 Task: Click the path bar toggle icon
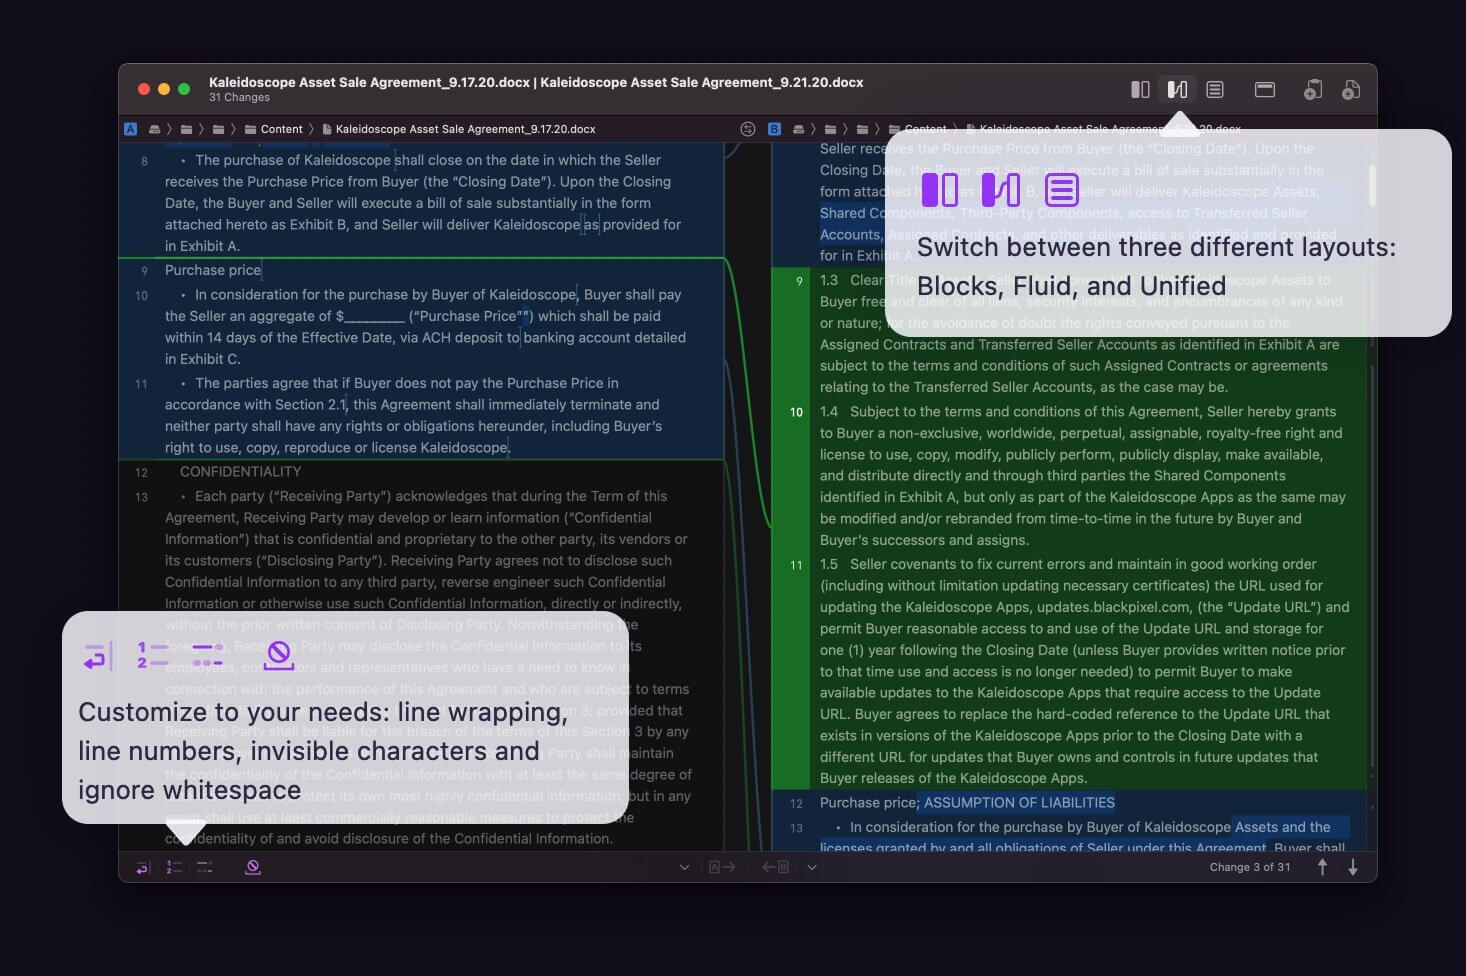click(x=1265, y=90)
